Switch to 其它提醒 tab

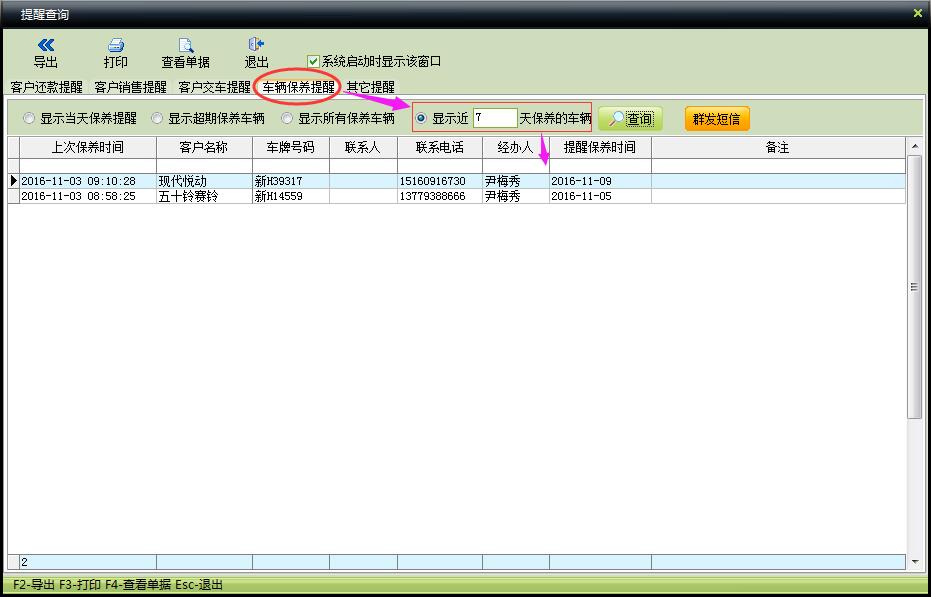tap(370, 87)
